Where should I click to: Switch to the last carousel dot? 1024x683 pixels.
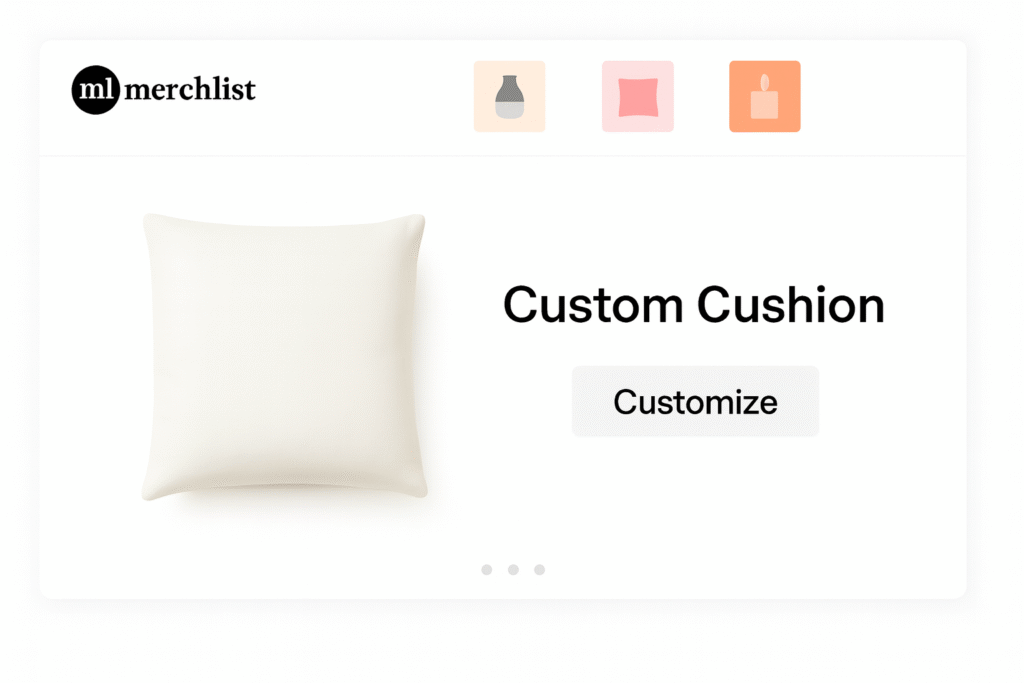[x=539, y=570]
